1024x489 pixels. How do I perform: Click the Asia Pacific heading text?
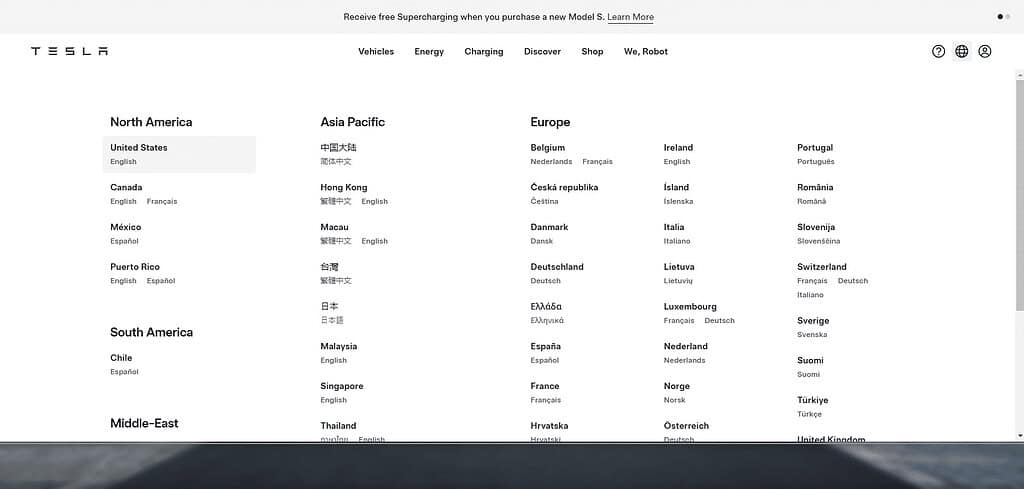click(x=353, y=122)
